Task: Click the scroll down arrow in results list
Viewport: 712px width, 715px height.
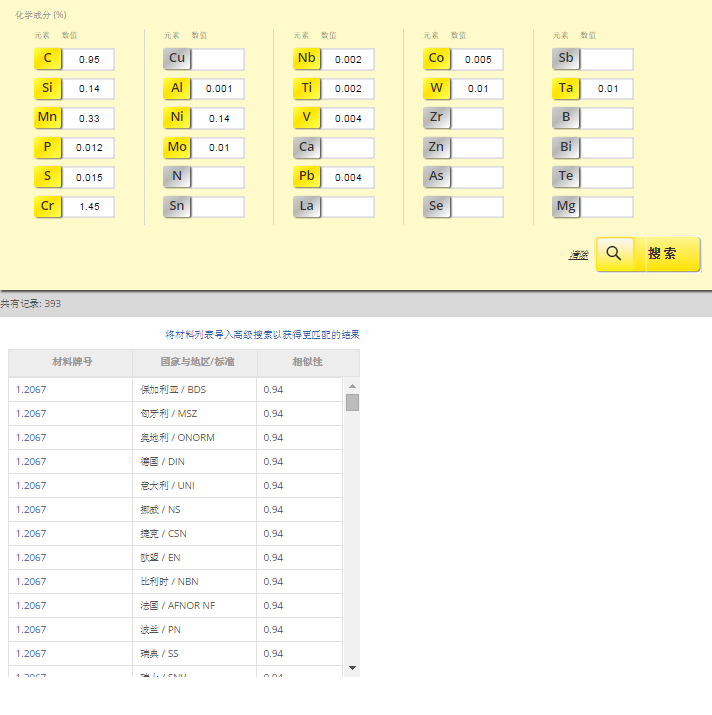Action: [x=352, y=667]
